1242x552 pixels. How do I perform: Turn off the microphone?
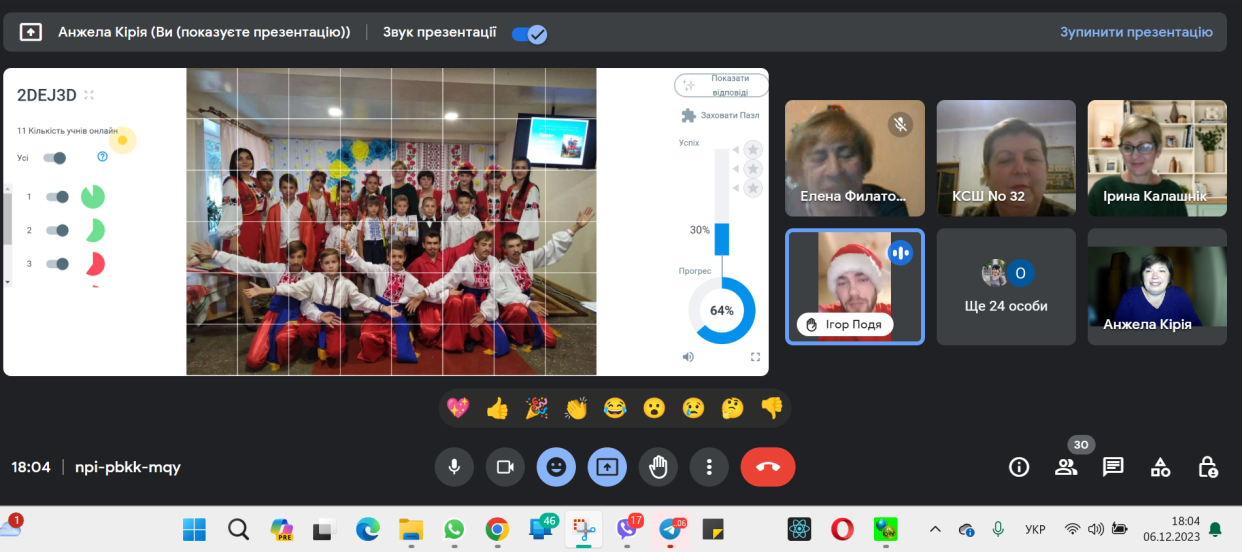pos(454,467)
